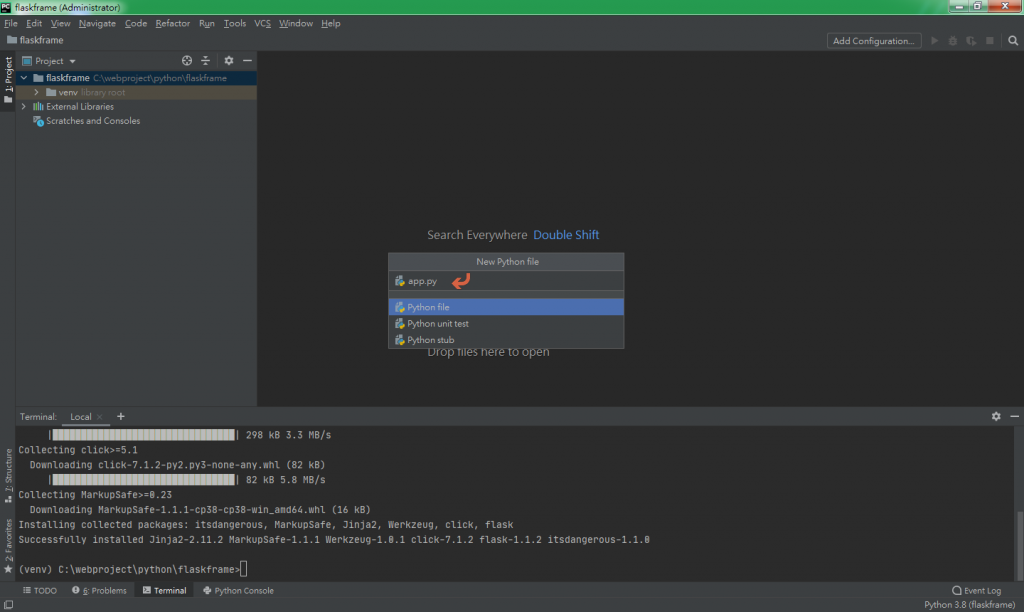The image size is (1024, 612).
Task: Click Run with Coverage icon
Action: point(971,40)
